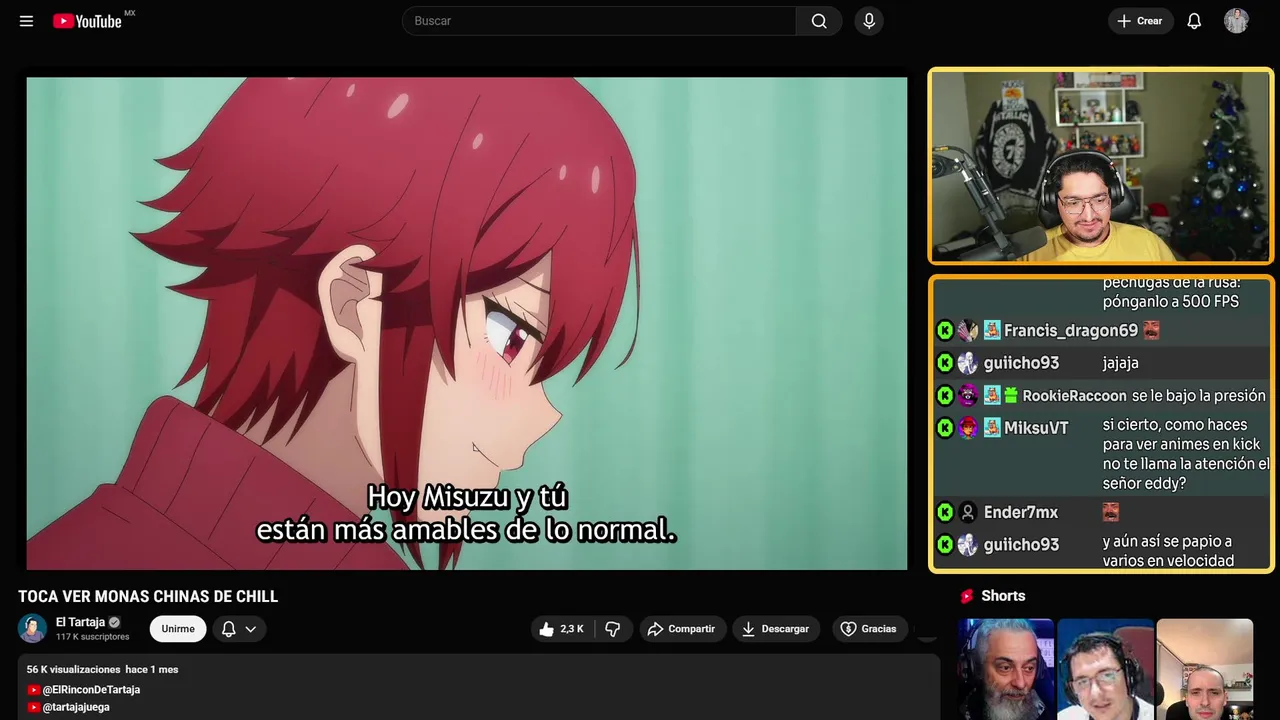The image size is (1280, 720).
Task: Open El Tartaja channel avatar
Action: (x=33, y=628)
